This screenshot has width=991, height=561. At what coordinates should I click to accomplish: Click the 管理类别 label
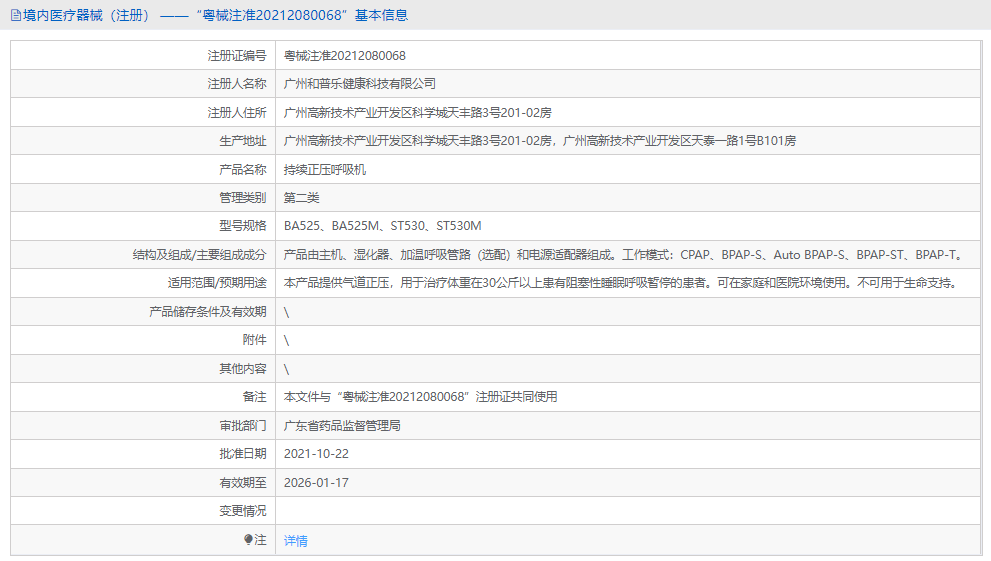tap(243, 198)
